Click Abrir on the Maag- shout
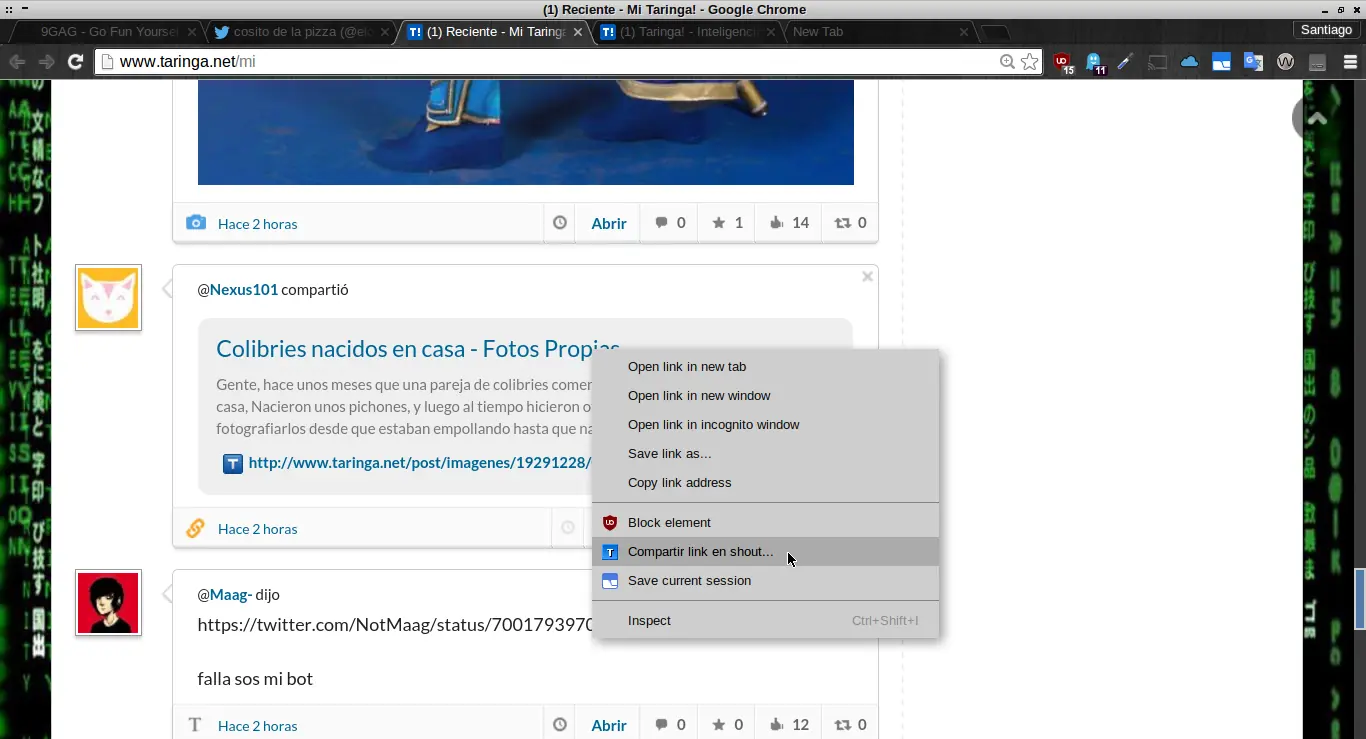The height and width of the screenshot is (739, 1366). click(x=609, y=726)
